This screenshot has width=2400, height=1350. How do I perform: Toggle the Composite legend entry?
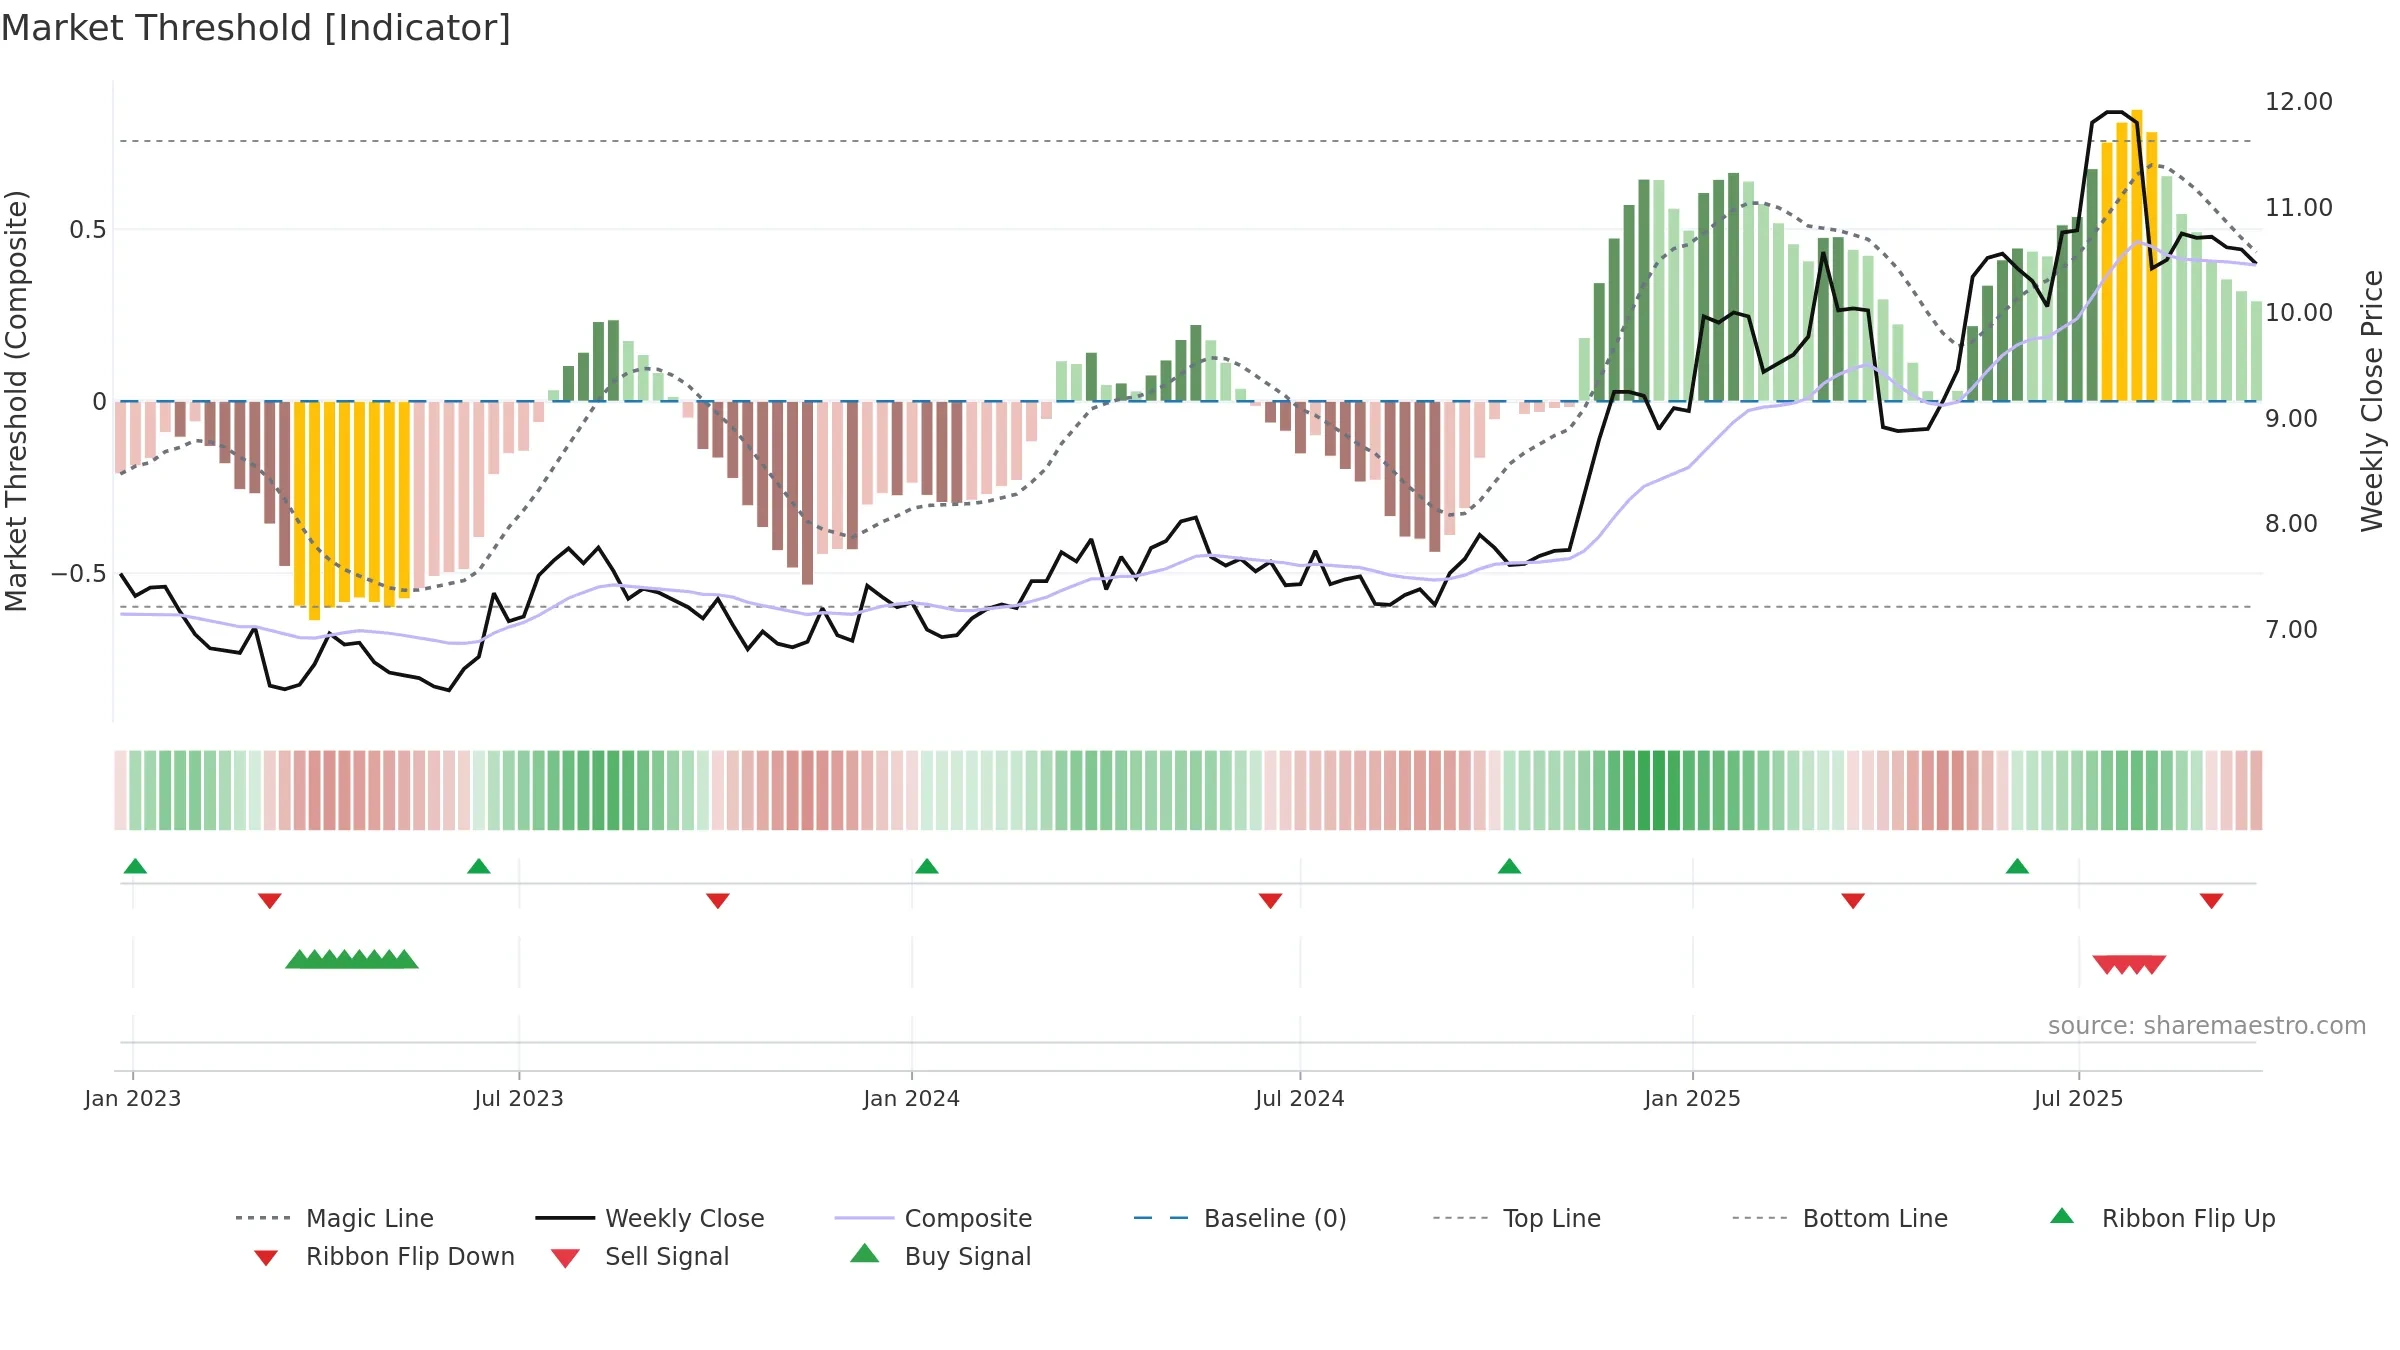click(x=933, y=1218)
